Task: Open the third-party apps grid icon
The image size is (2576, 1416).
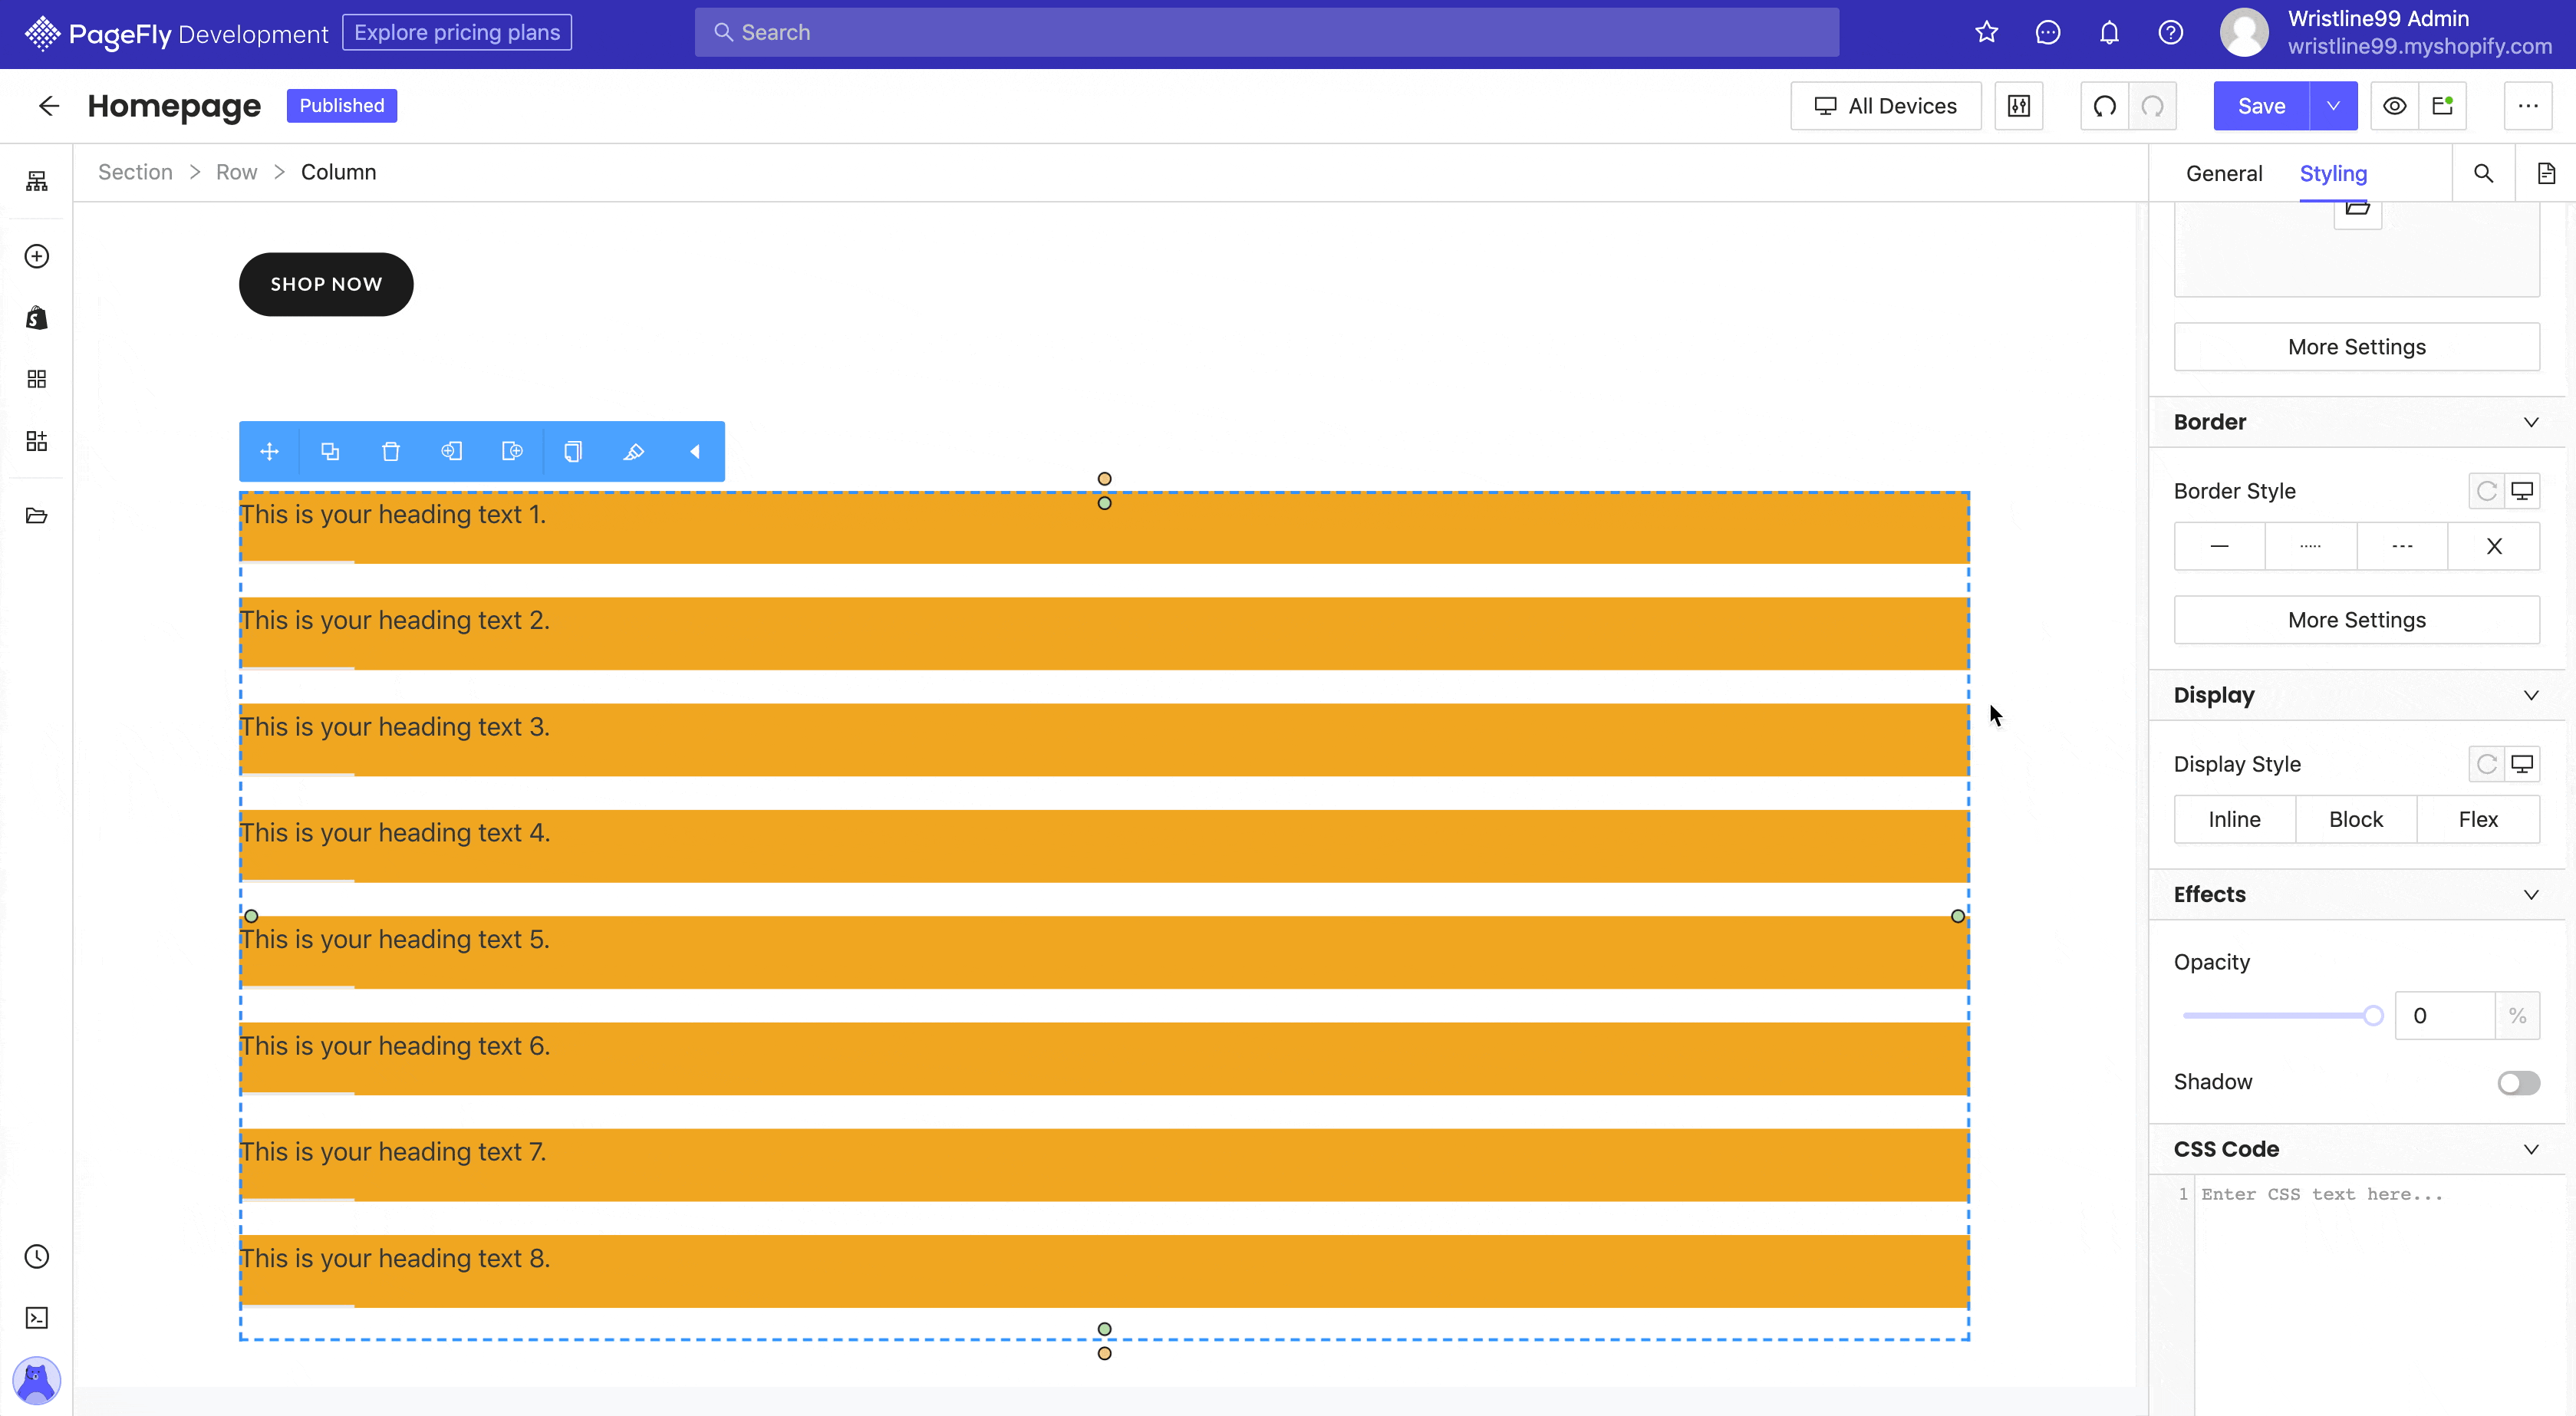Action: pyautogui.click(x=37, y=379)
